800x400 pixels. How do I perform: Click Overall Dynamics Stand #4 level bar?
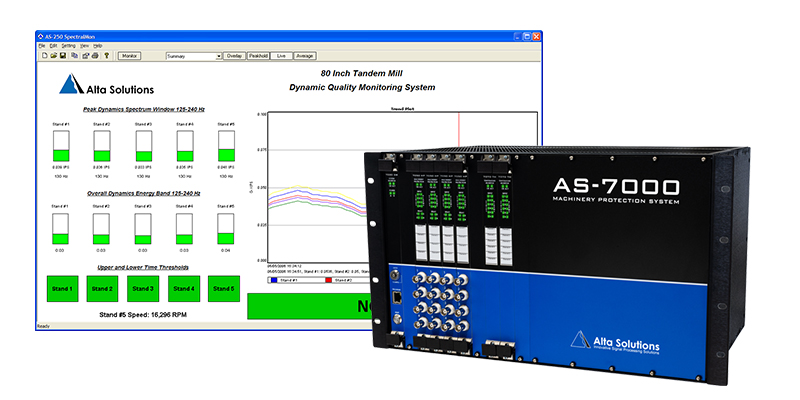184,229
